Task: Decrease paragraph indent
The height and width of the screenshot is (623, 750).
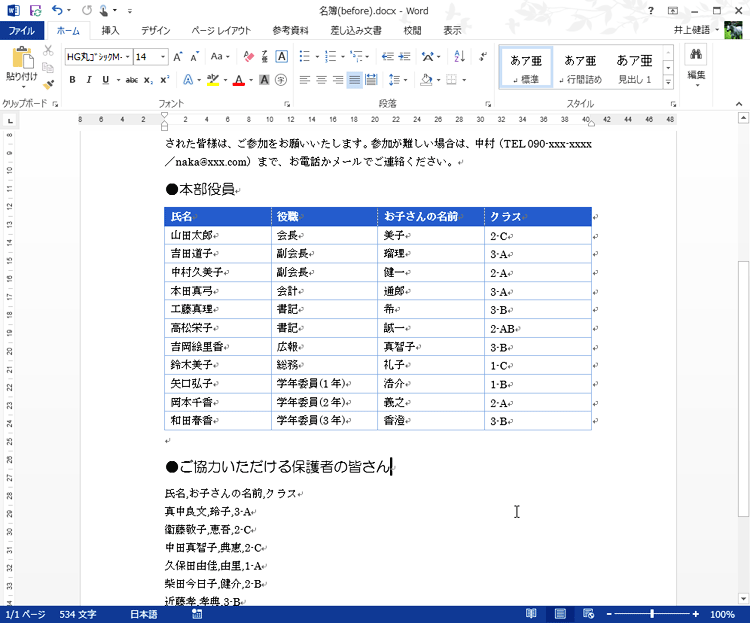Action: pyautogui.click(x=387, y=57)
